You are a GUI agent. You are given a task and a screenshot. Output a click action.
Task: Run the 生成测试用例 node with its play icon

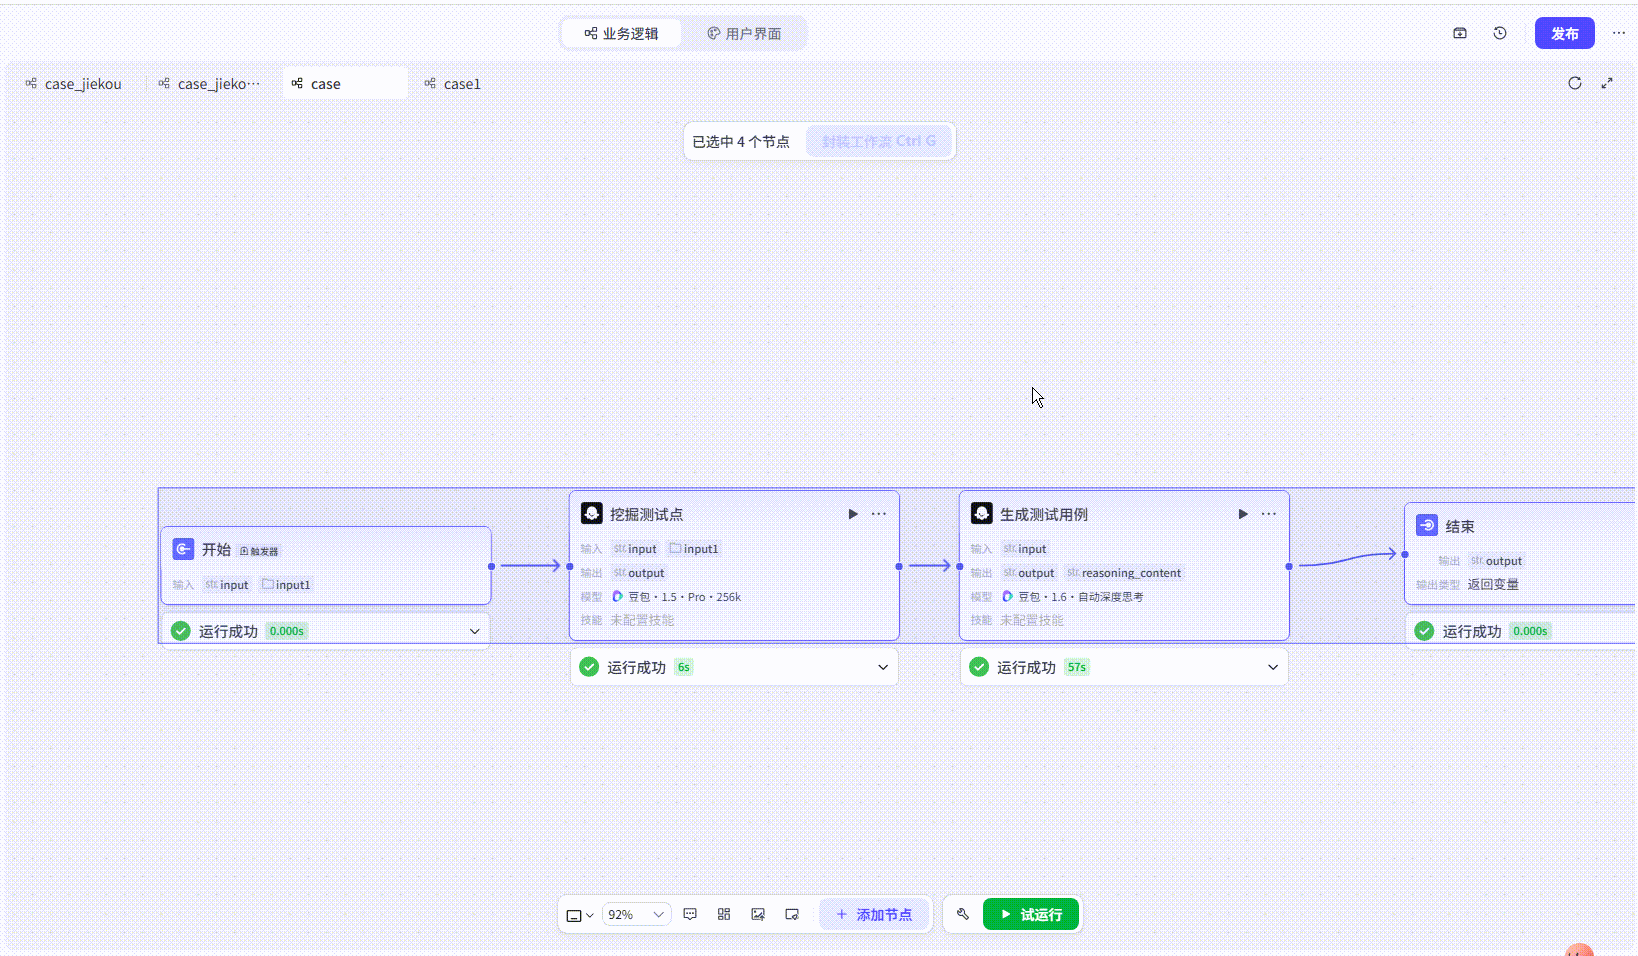[x=1243, y=514]
